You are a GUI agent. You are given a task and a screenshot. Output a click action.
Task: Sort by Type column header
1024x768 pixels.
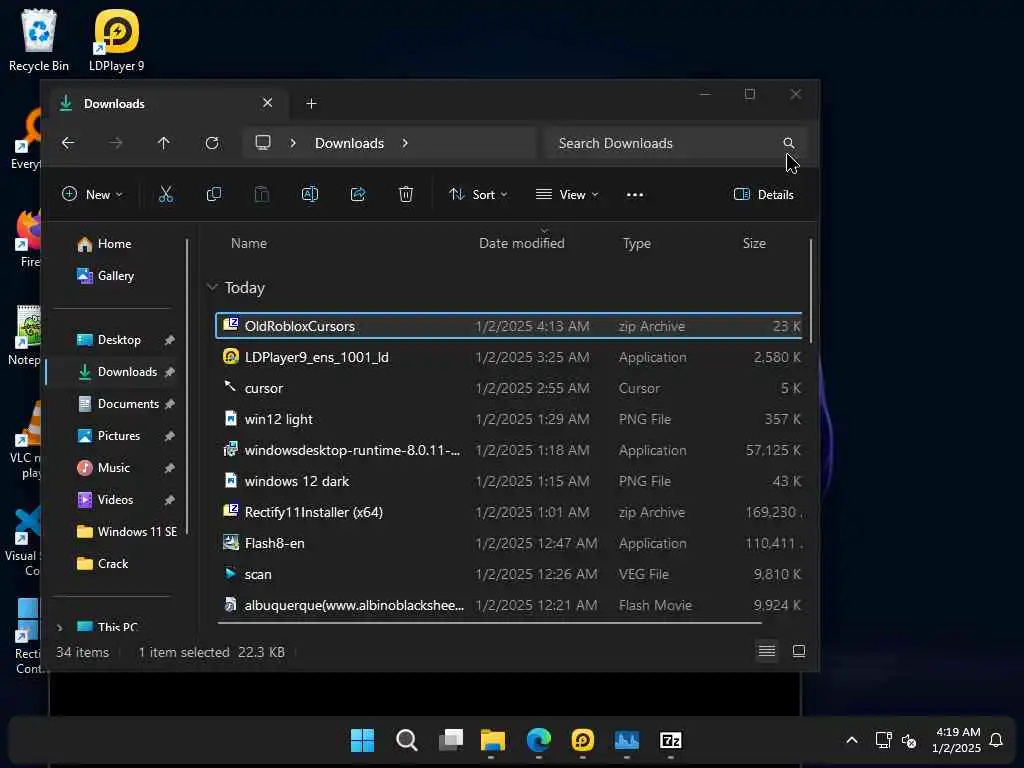(637, 243)
